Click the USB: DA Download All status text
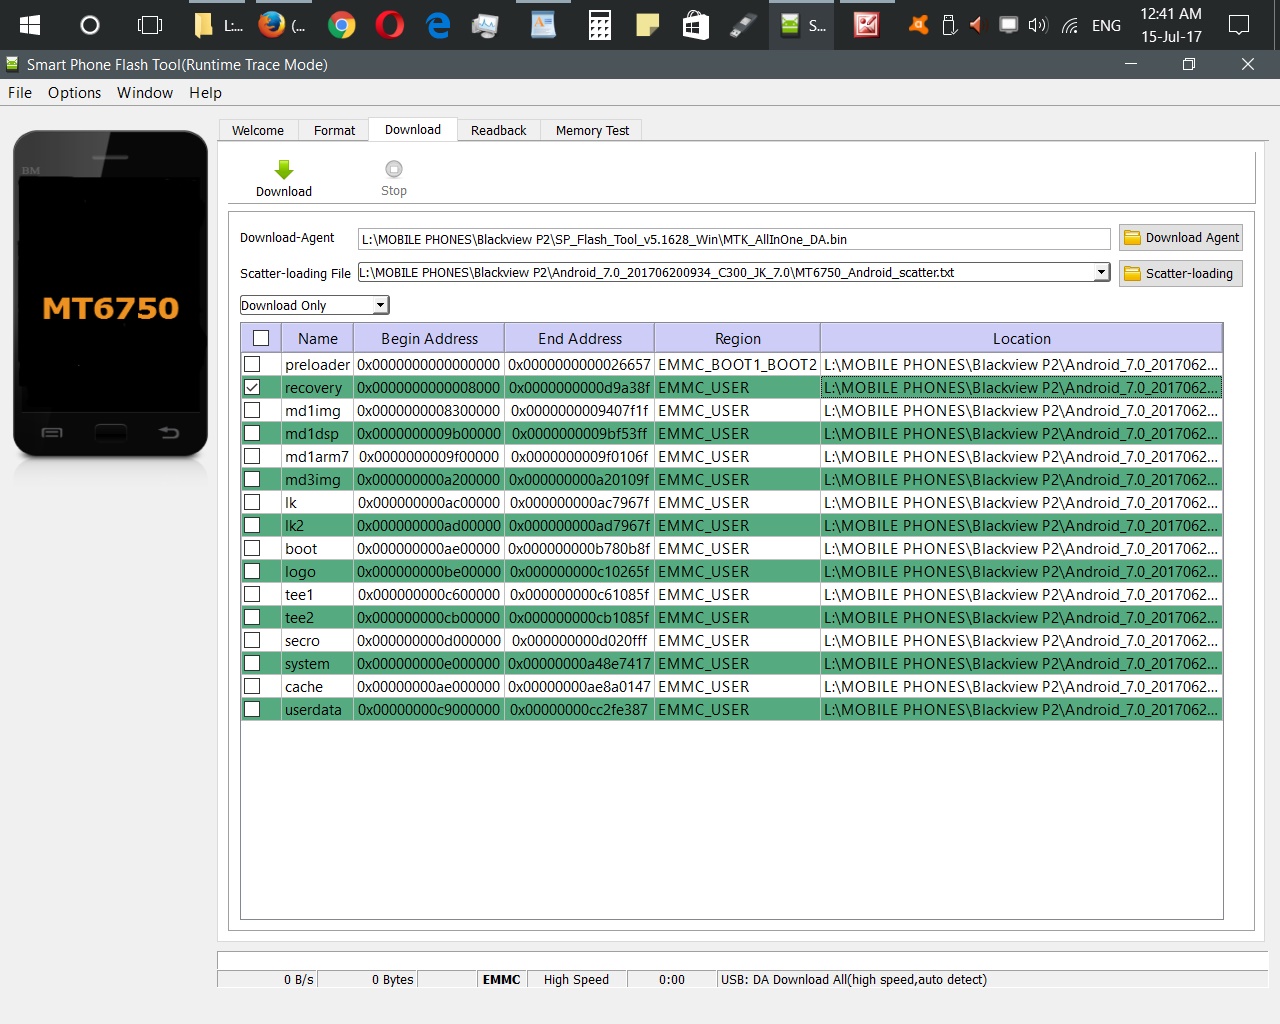This screenshot has height=1024, width=1280. pyautogui.click(x=853, y=980)
